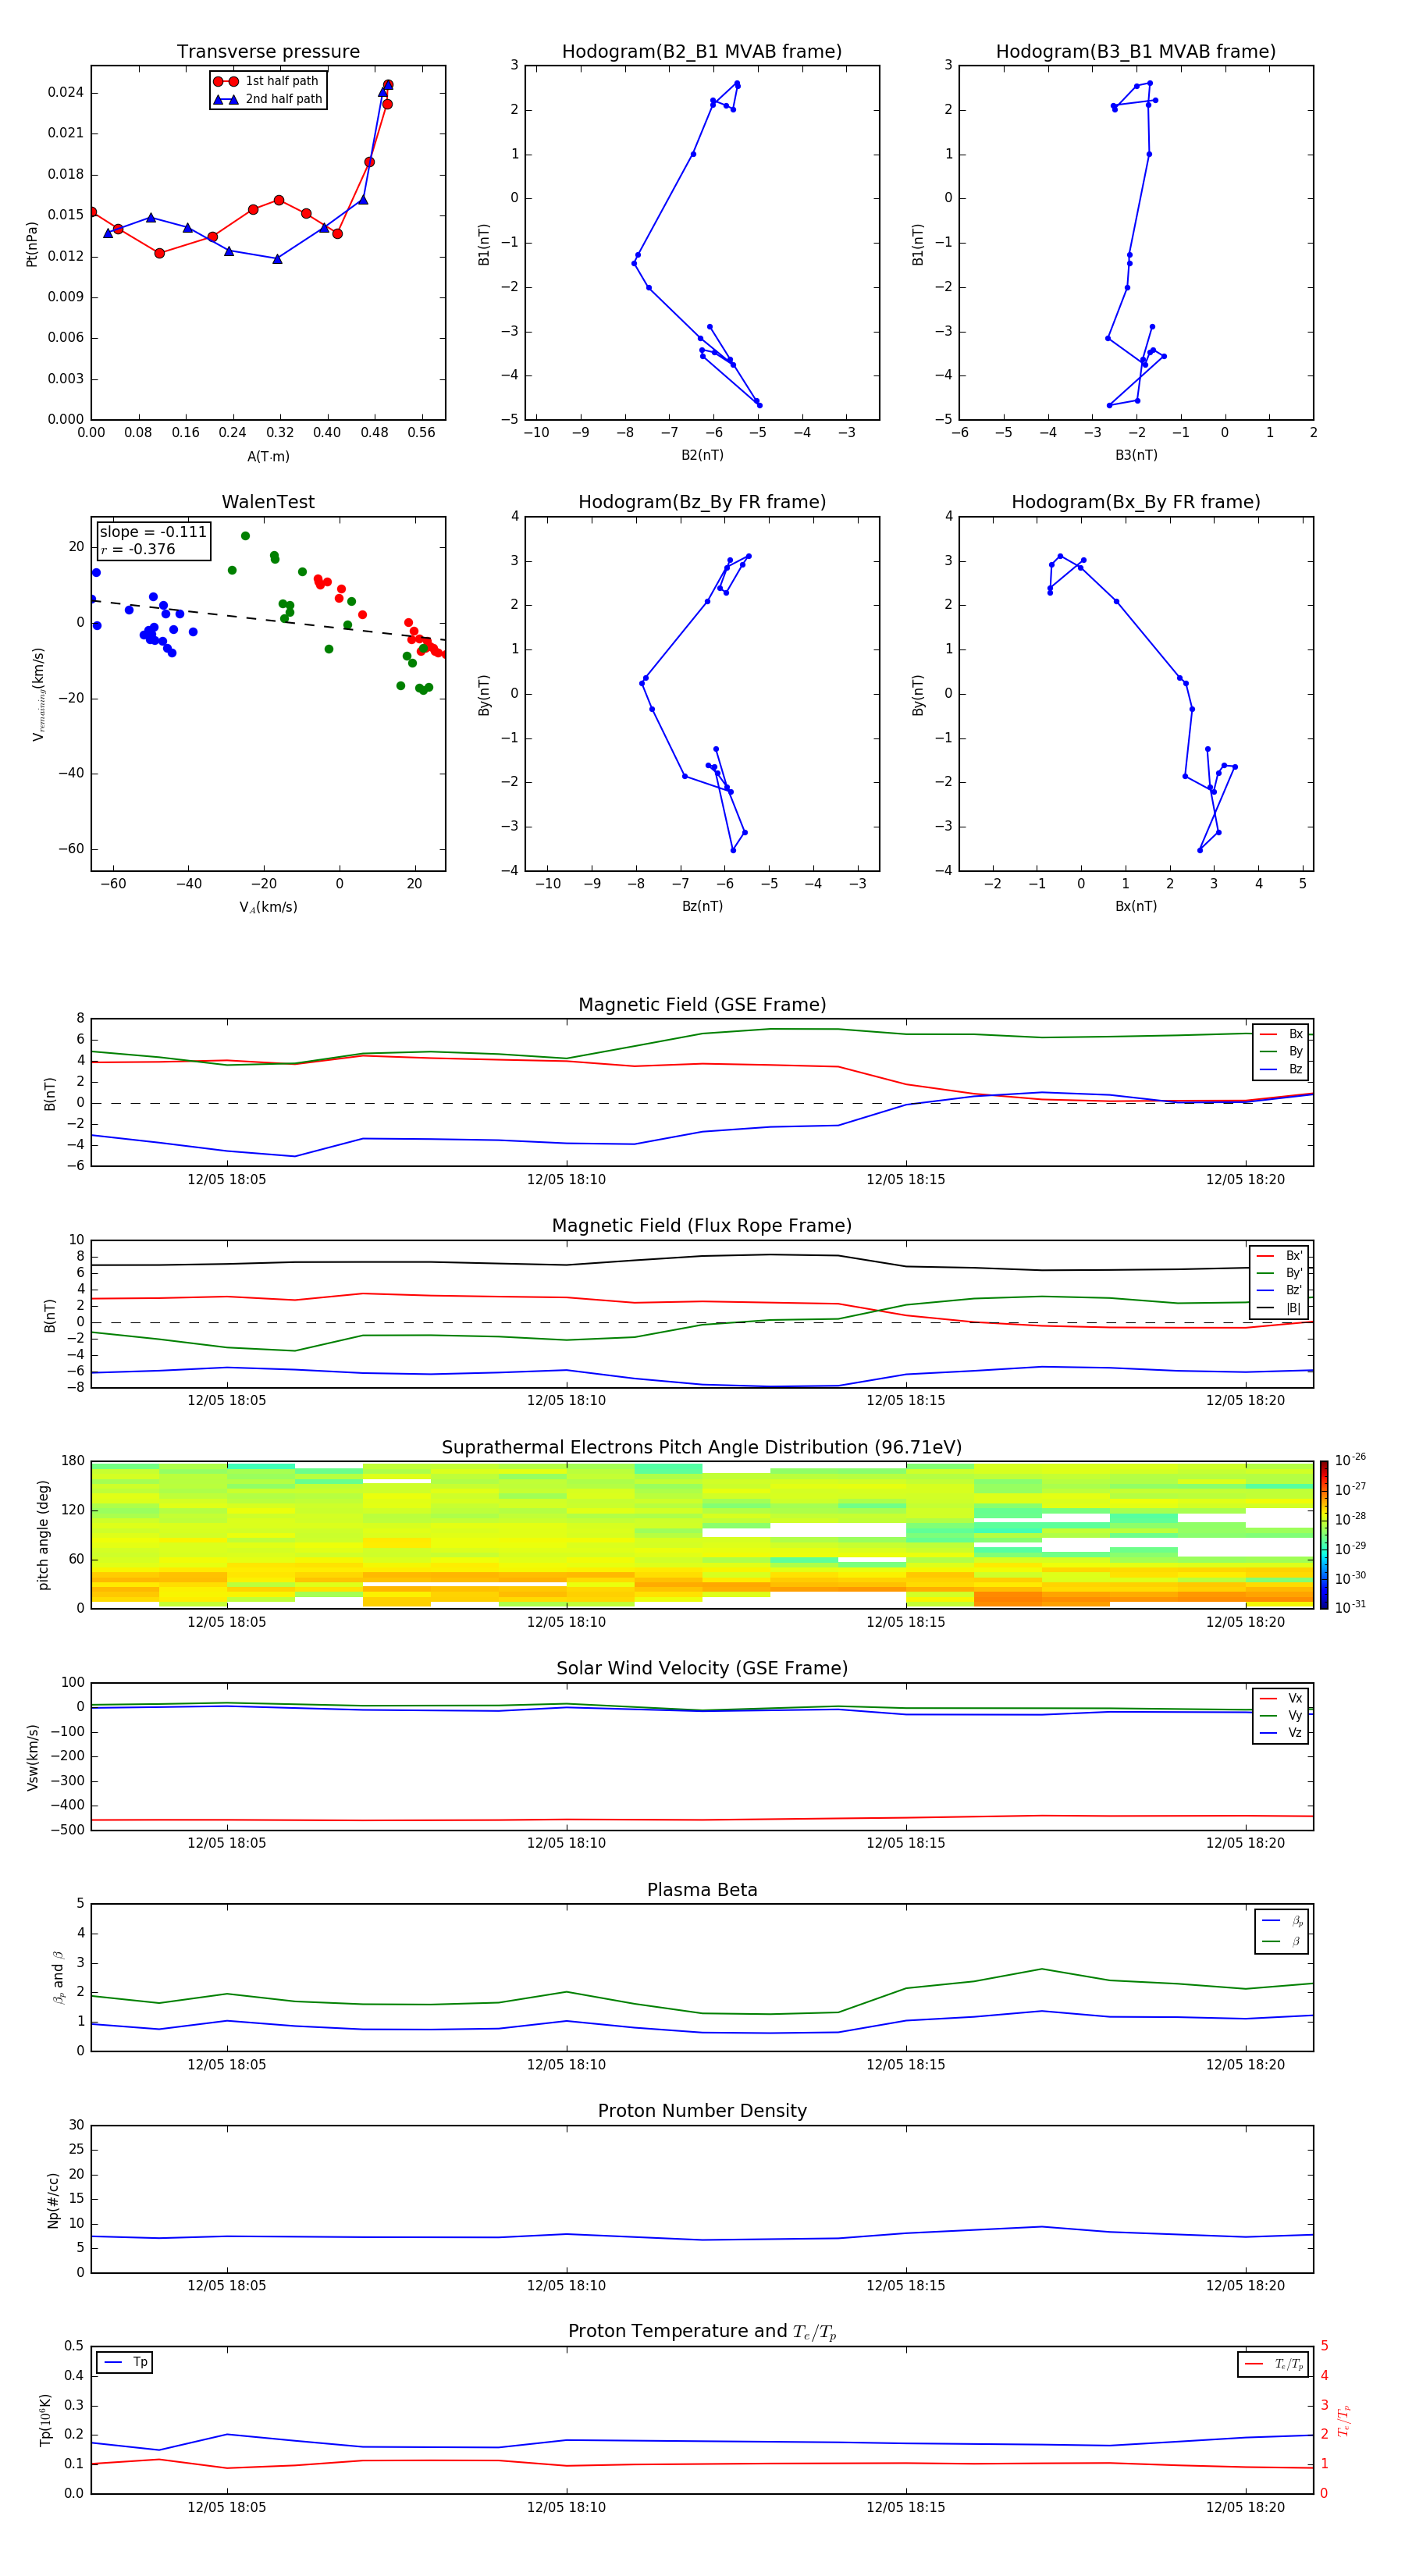This screenshot has width=1405, height=2576.
Task: Click the '10^-31' colorbar tick label
Action: click(1350, 1607)
